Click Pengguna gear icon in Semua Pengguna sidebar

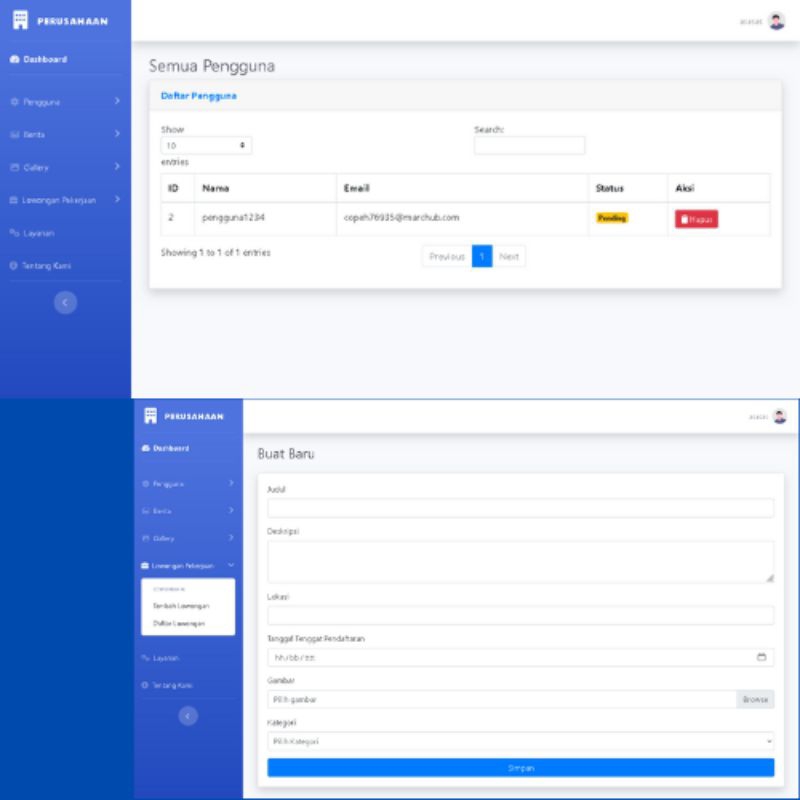(14, 102)
